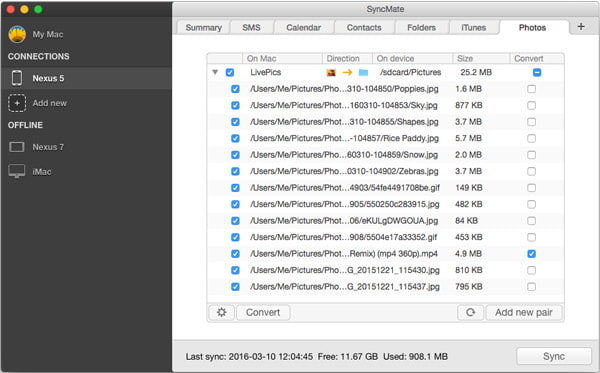The height and width of the screenshot is (373, 600).
Task: Click the Convert column header
Action: pyautogui.click(x=537, y=59)
